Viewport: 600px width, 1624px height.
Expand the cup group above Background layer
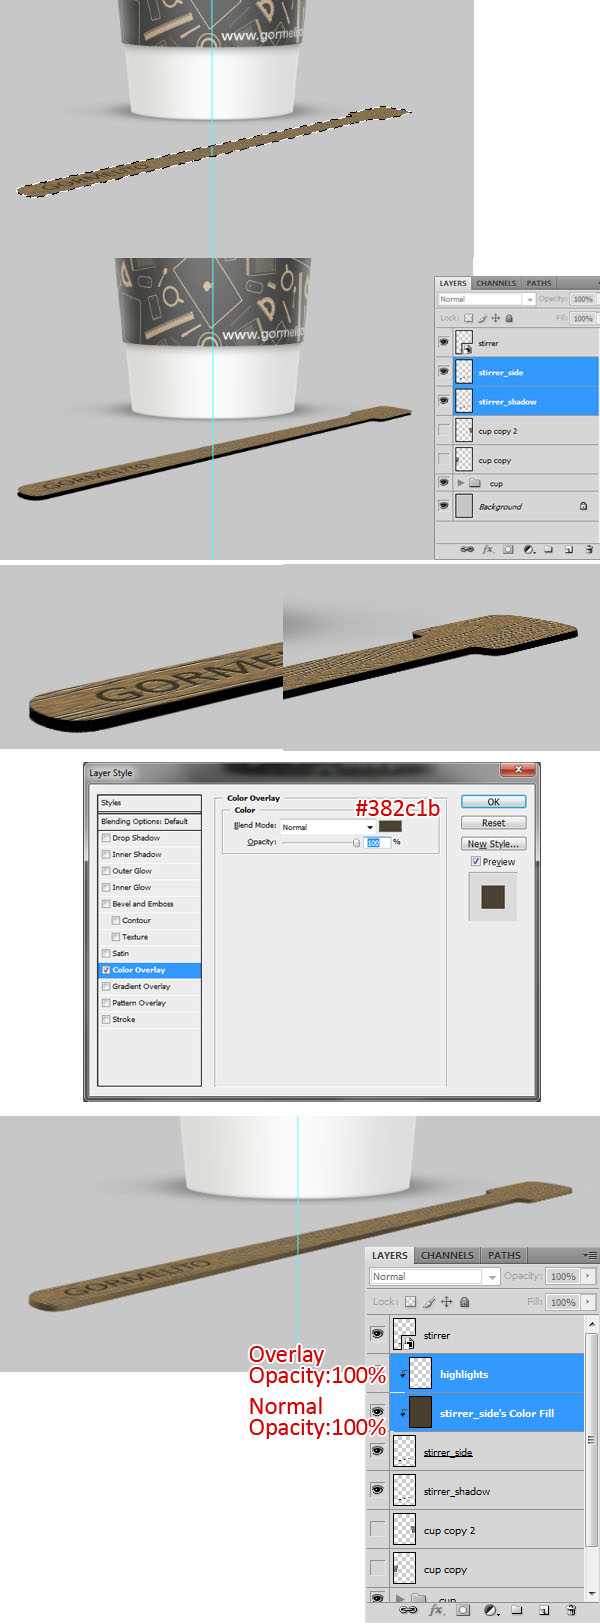click(x=461, y=483)
